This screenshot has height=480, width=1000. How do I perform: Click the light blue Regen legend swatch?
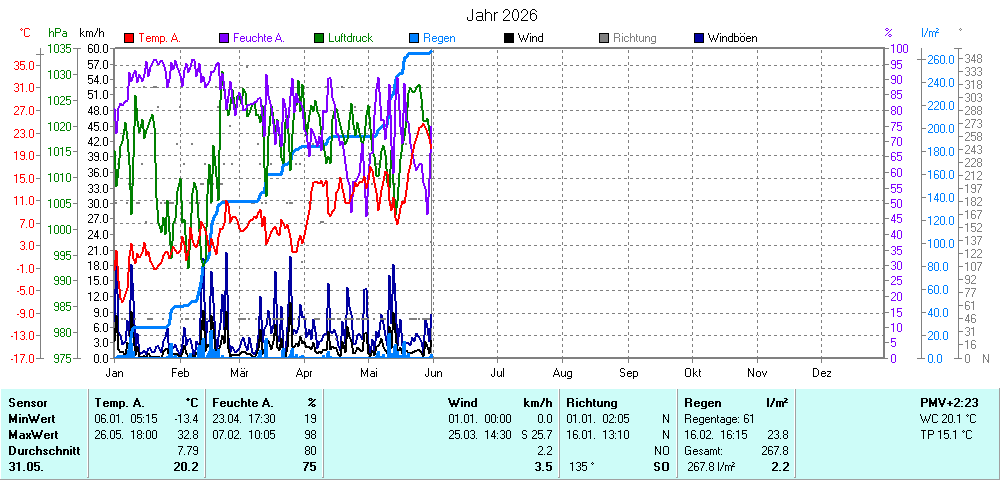pos(413,38)
